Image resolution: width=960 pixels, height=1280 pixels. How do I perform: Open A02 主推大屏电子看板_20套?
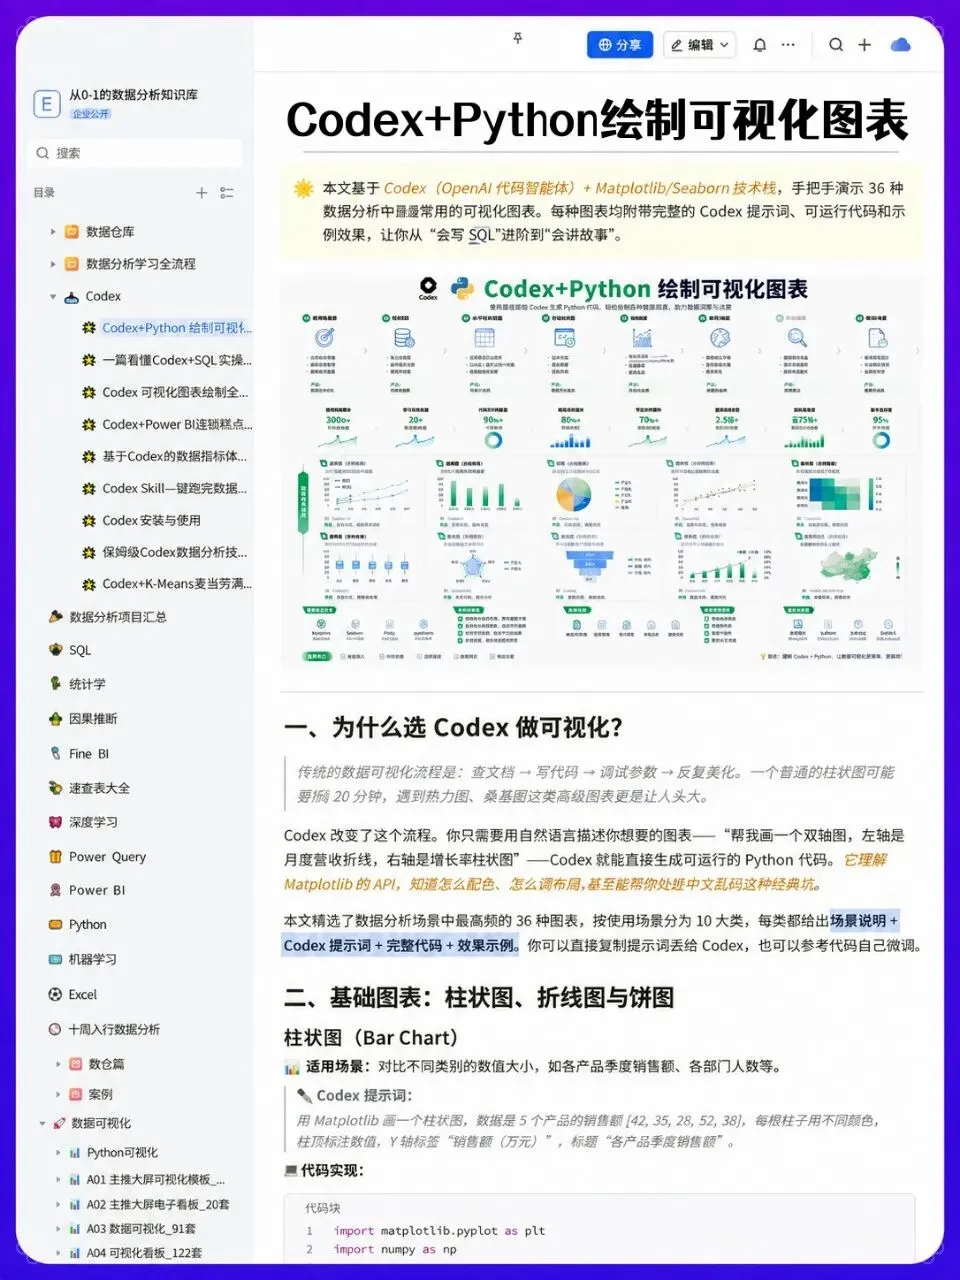coord(158,1205)
